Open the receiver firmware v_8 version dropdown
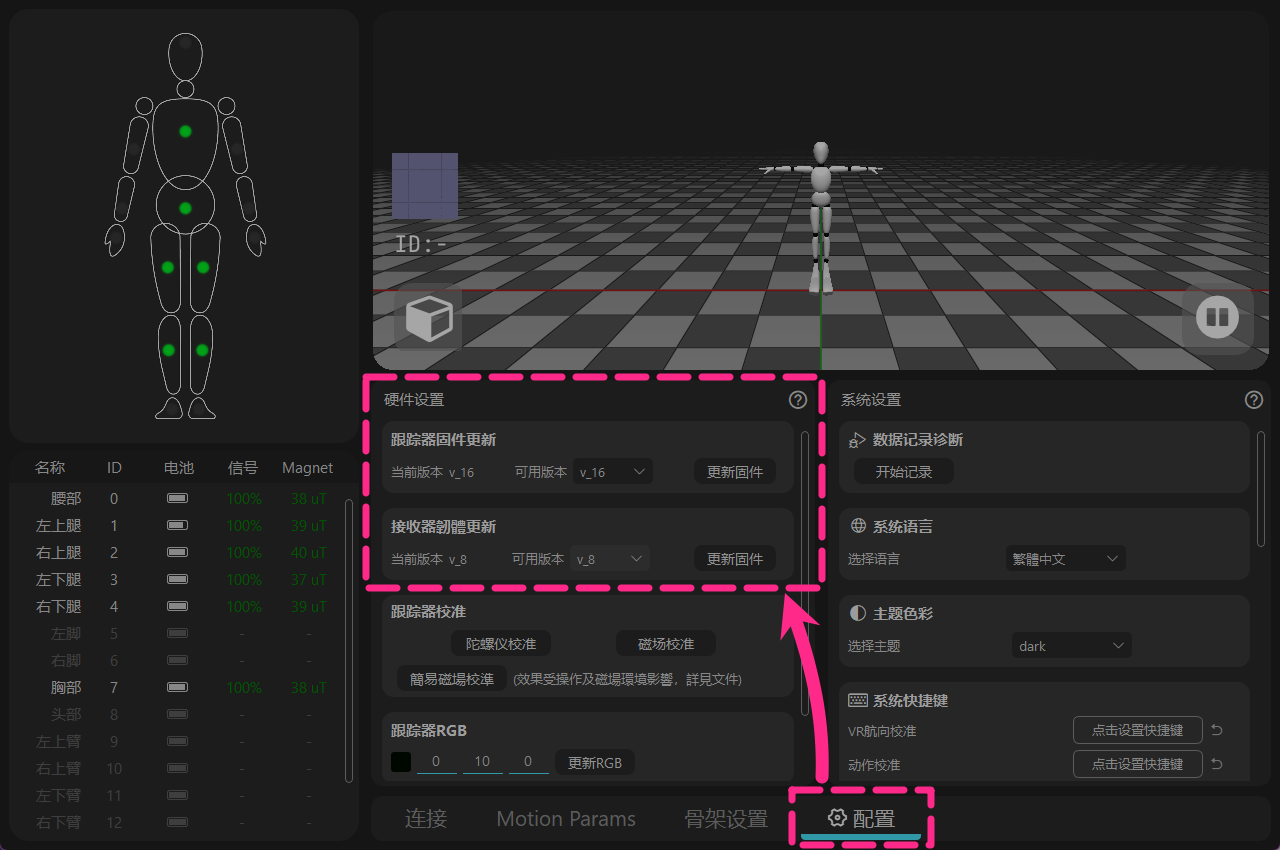The width and height of the screenshot is (1280, 850). (610, 559)
